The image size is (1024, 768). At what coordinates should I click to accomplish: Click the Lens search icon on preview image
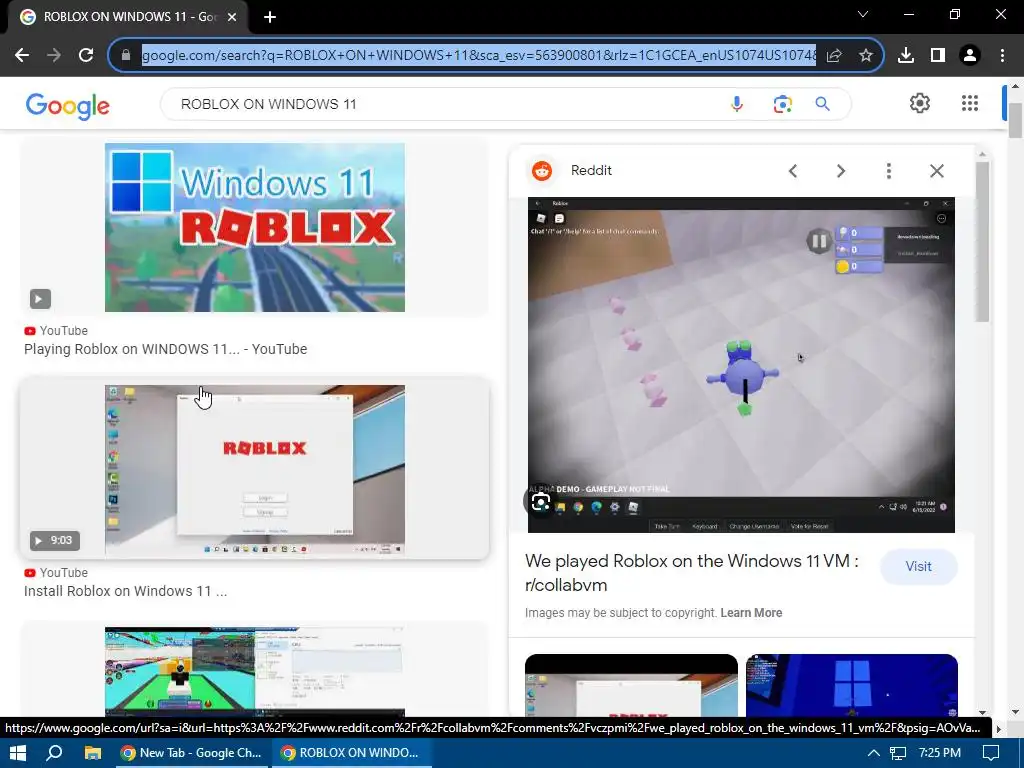point(541,502)
